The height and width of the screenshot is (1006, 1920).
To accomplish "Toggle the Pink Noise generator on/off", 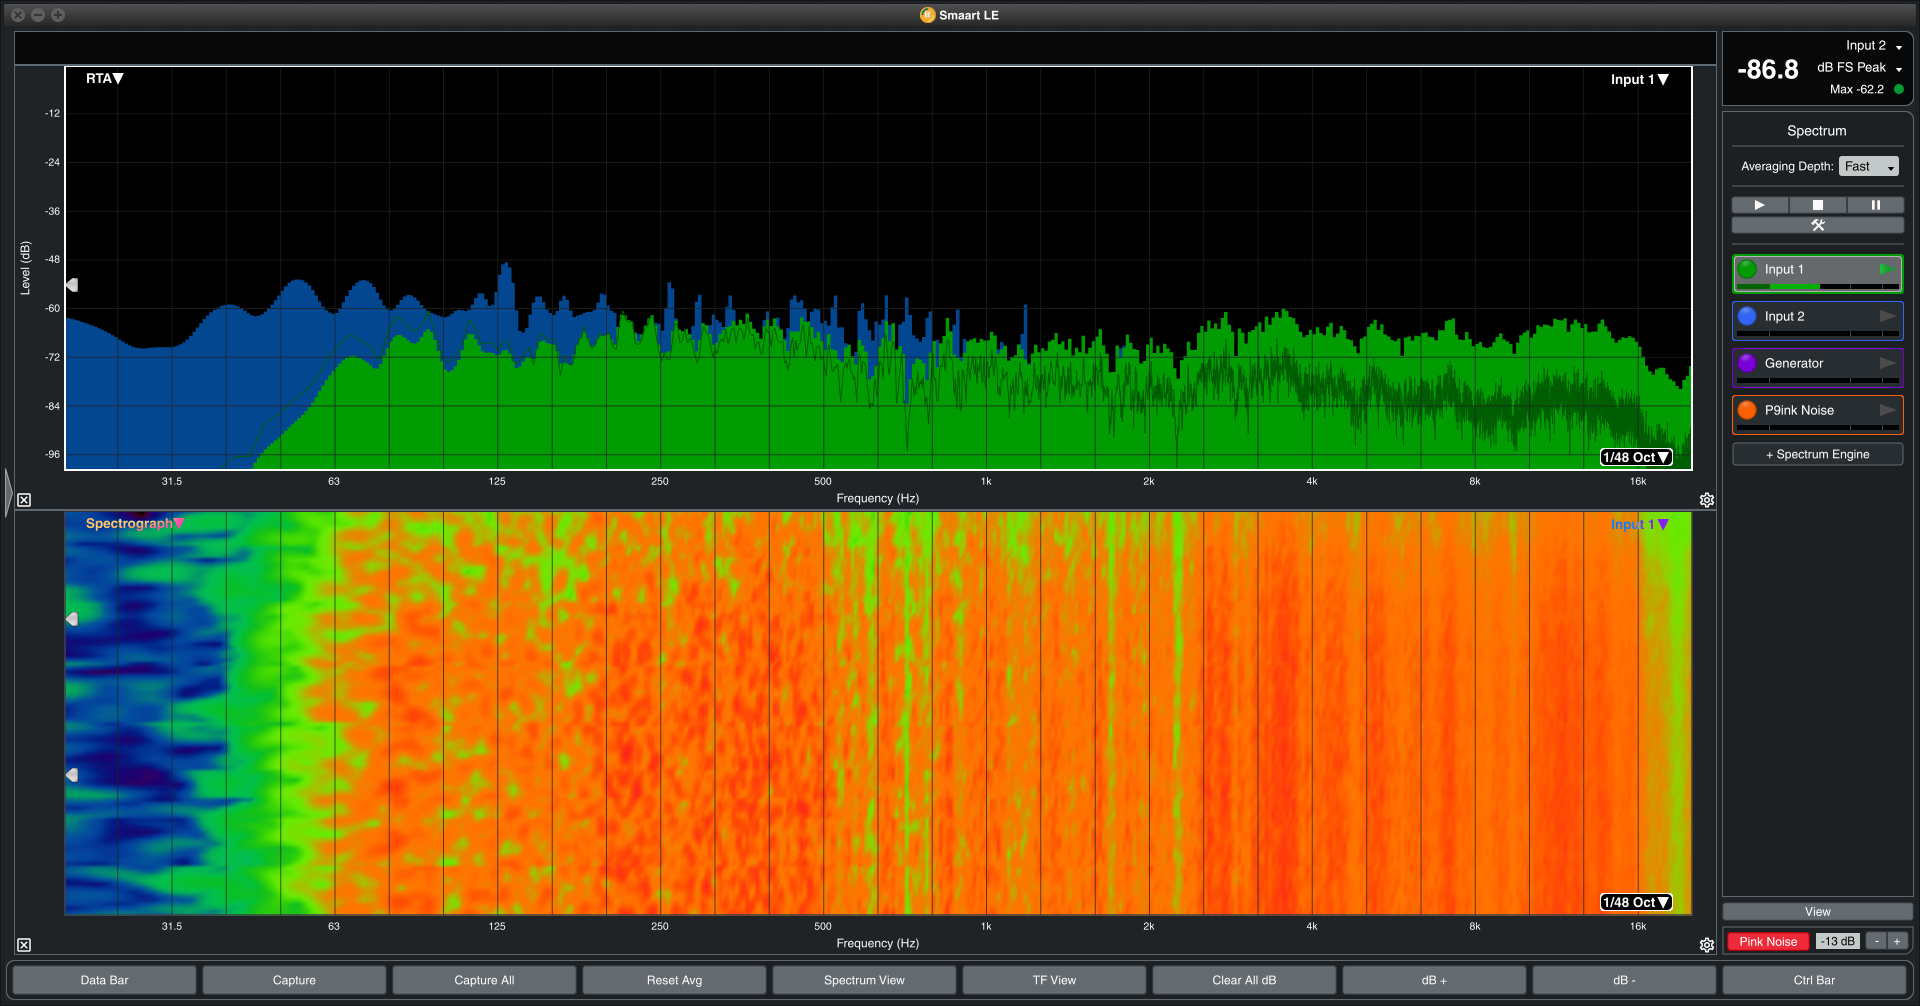I will pos(1768,941).
